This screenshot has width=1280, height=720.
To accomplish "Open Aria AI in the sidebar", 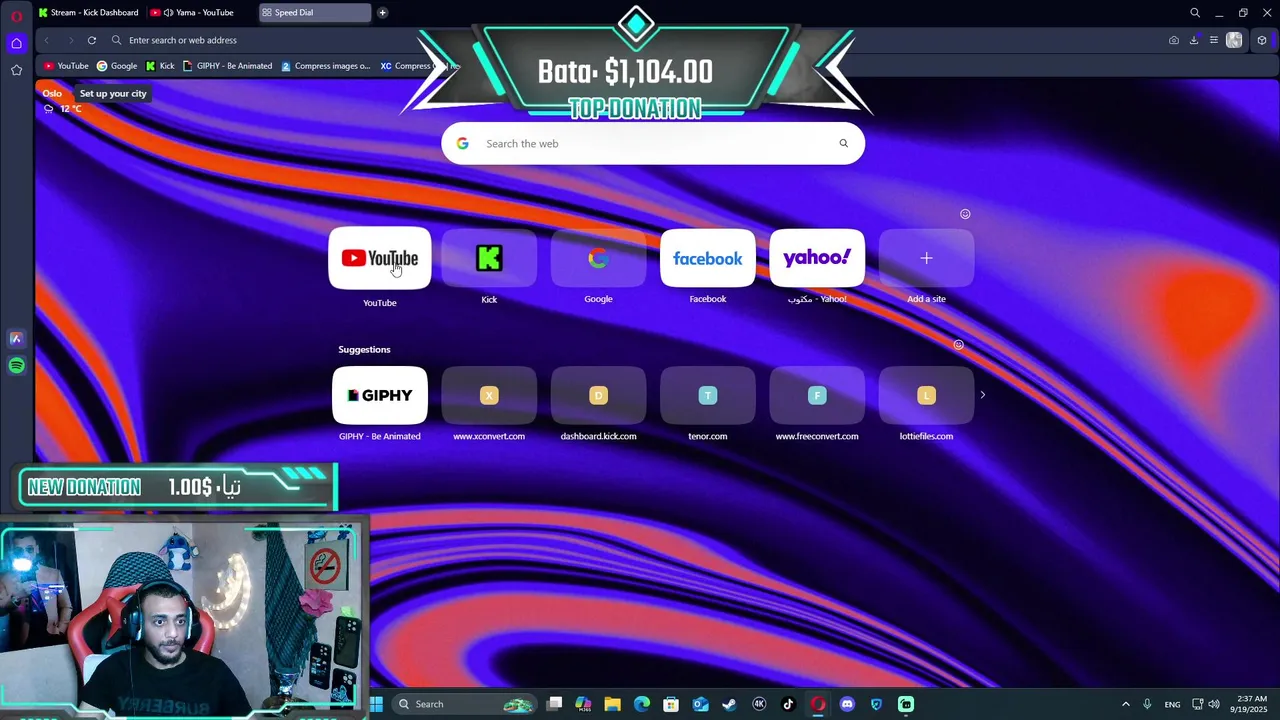I will [16, 339].
